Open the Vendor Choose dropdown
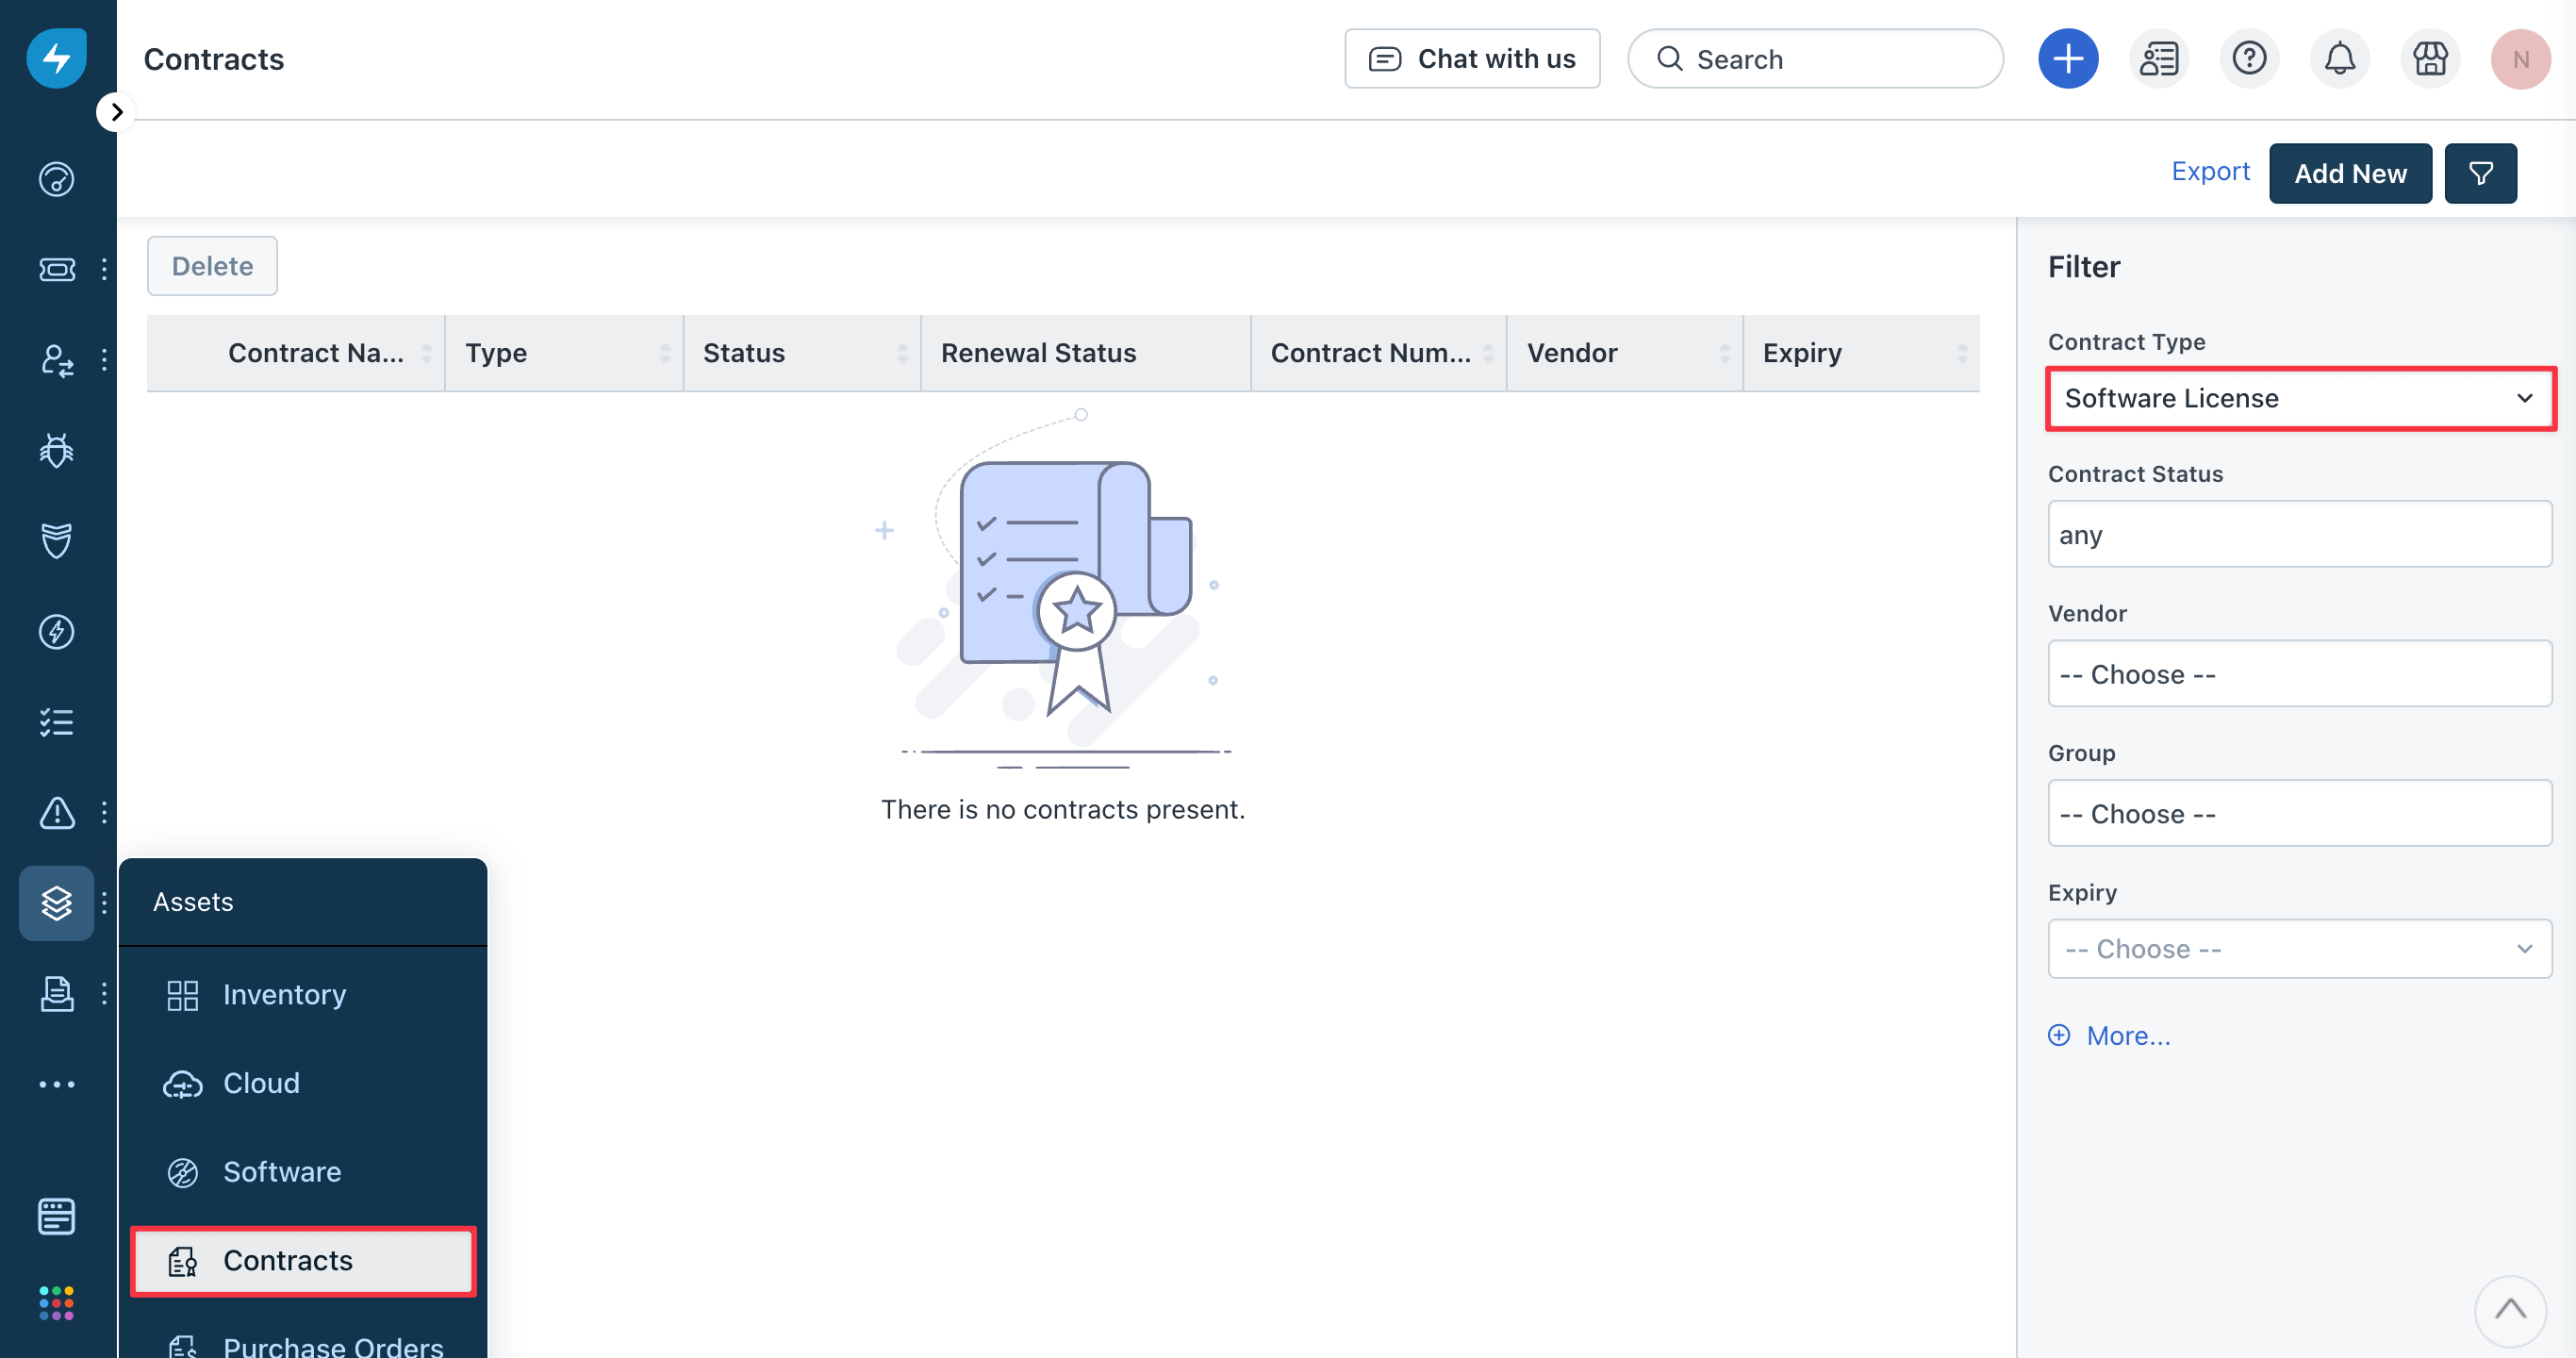 point(2299,673)
